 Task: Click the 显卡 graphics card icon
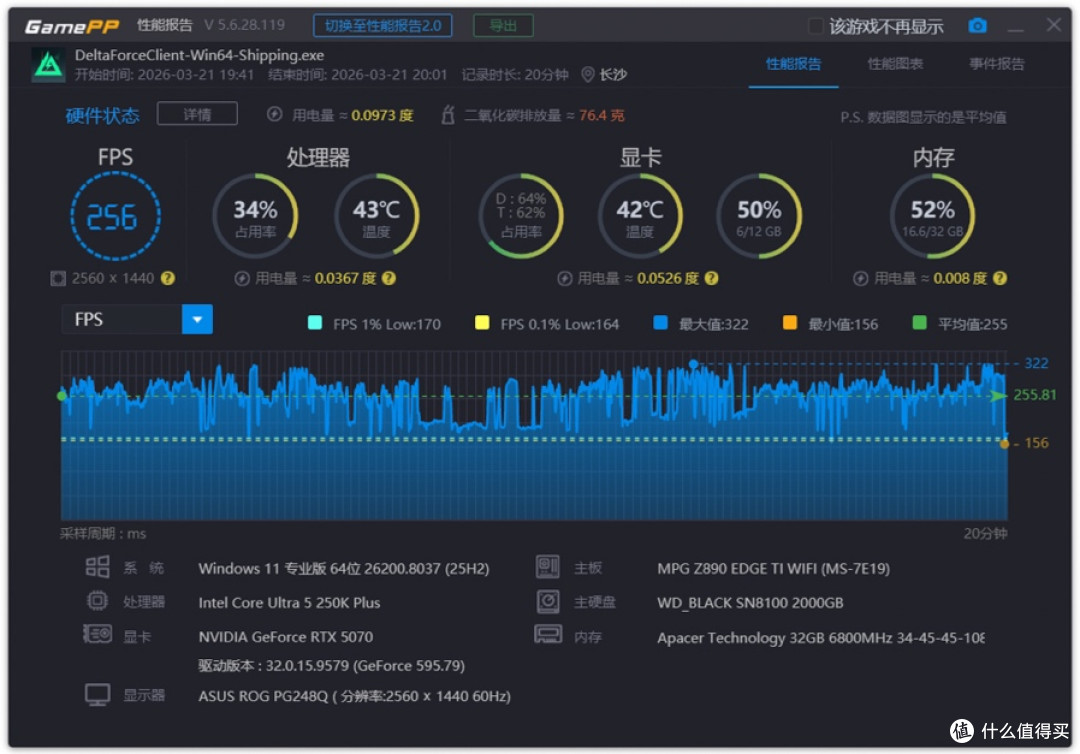click(x=97, y=634)
